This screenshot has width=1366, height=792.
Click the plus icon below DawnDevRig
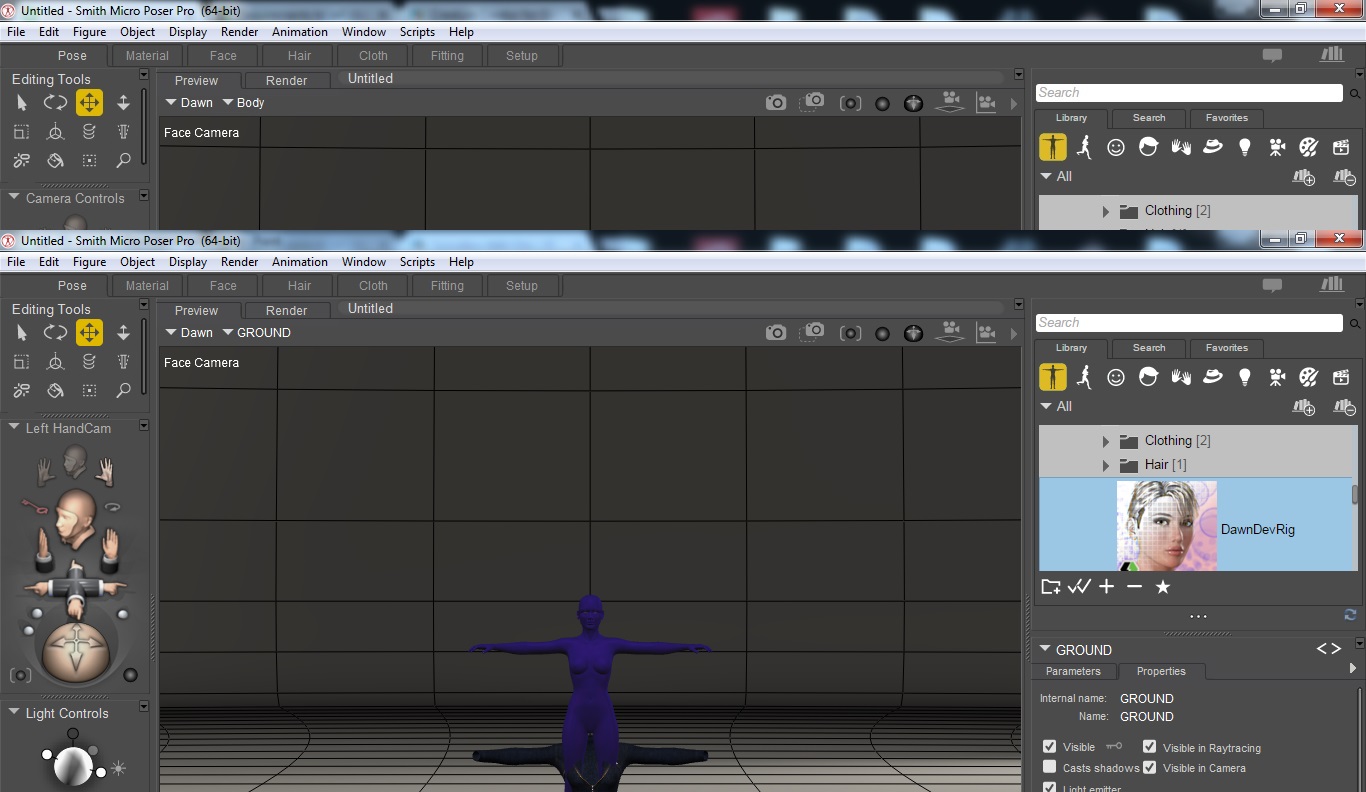tap(1106, 587)
